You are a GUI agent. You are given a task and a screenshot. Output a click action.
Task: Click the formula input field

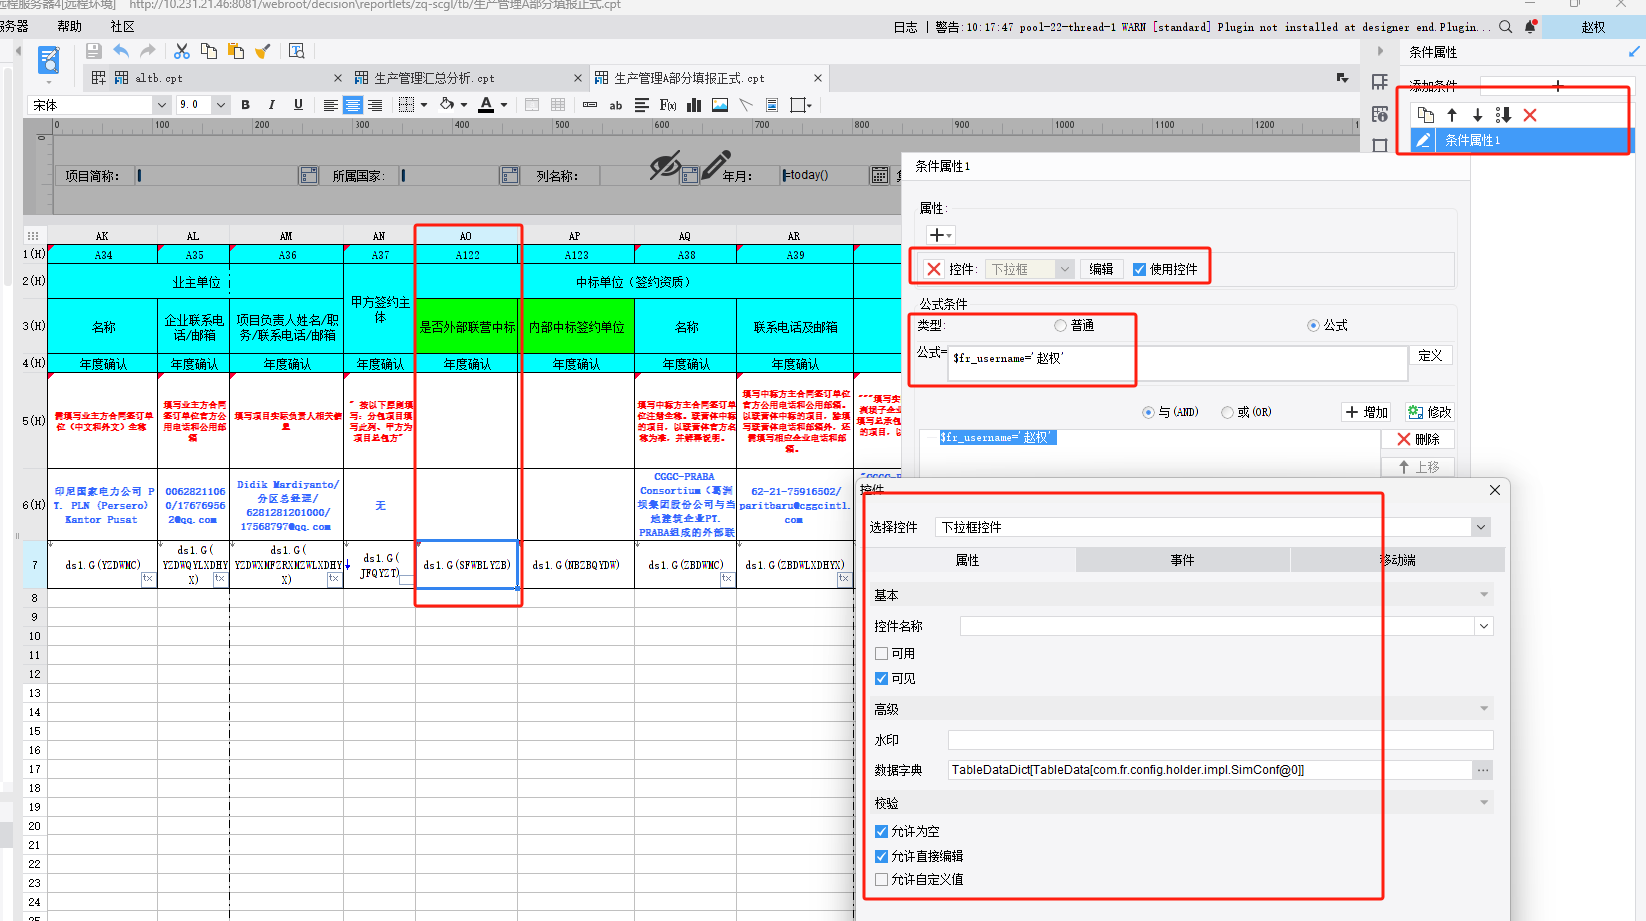[x=1177, y=363]
